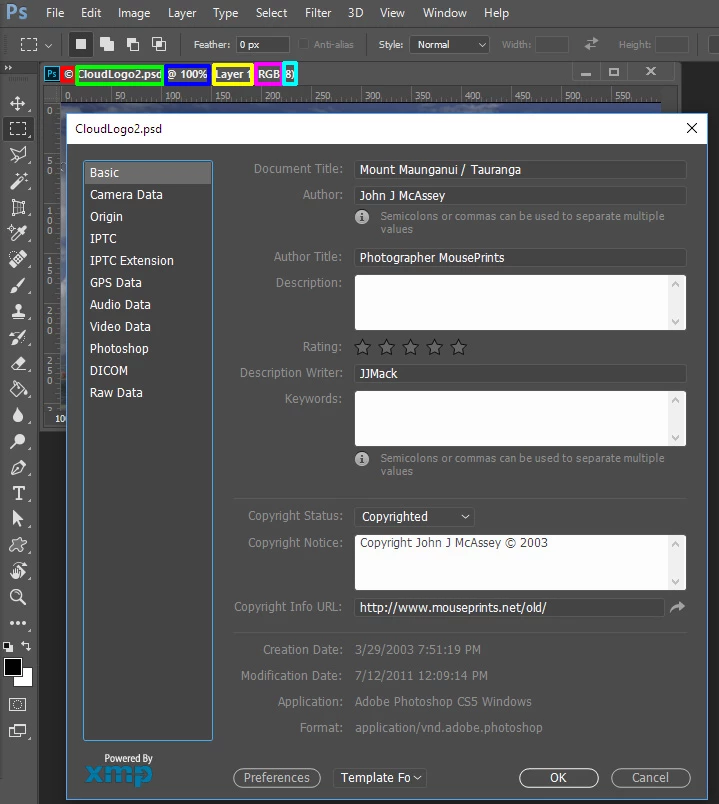
Task: Select the Blur tool
Action: point(18,415)
